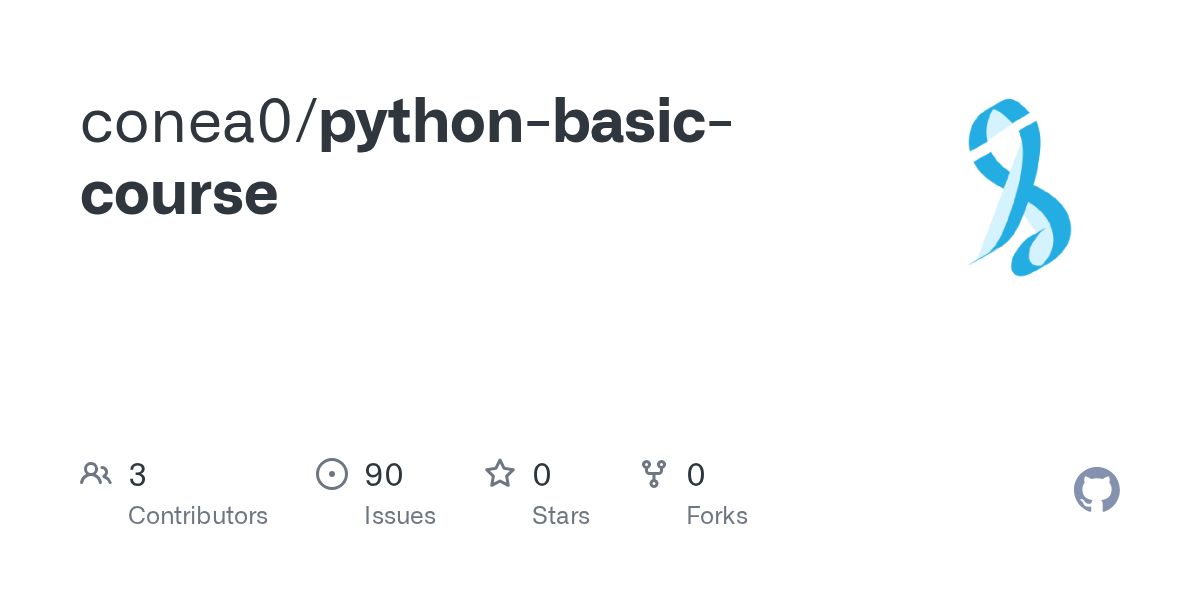Image resolution: width=1200 pixels, height=600 pixels.
Task: Click the Forks branch icon
Action: click(654, 473)
